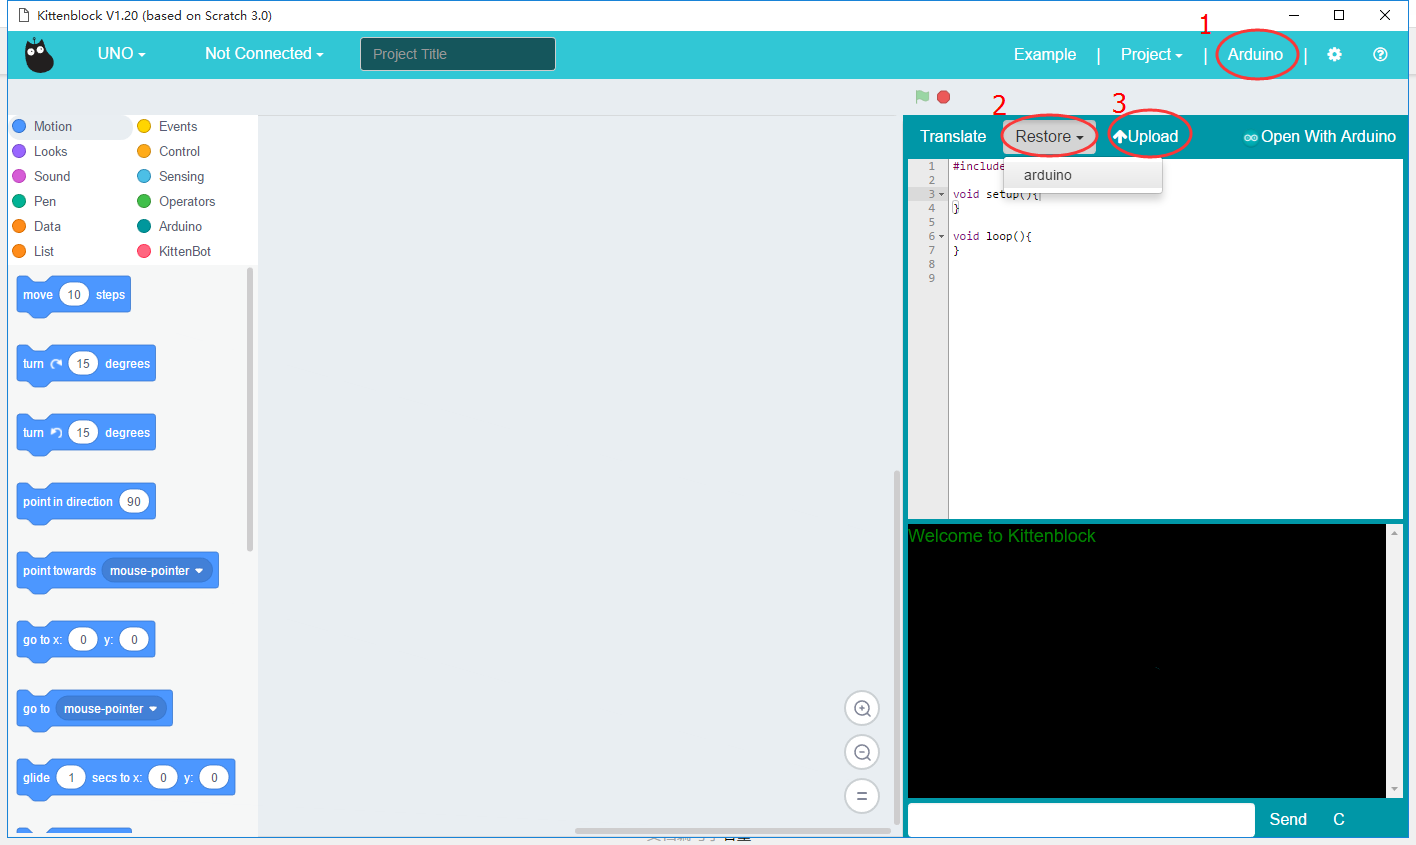Image resolution: width=1416 pixels, height=845 pixels.
Task: Click the red stop circle icon
Action: click(943, 97)
